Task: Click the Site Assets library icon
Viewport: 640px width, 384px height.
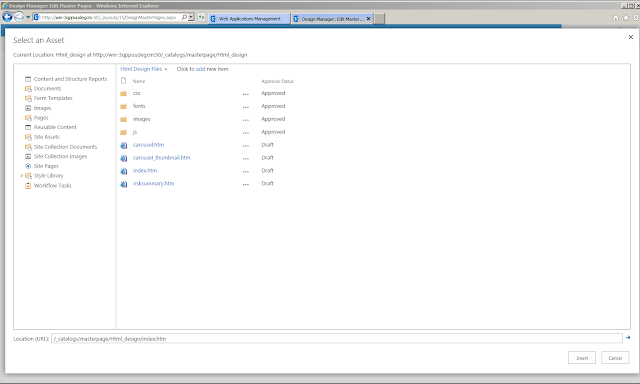Action: (x=28, y=137)
